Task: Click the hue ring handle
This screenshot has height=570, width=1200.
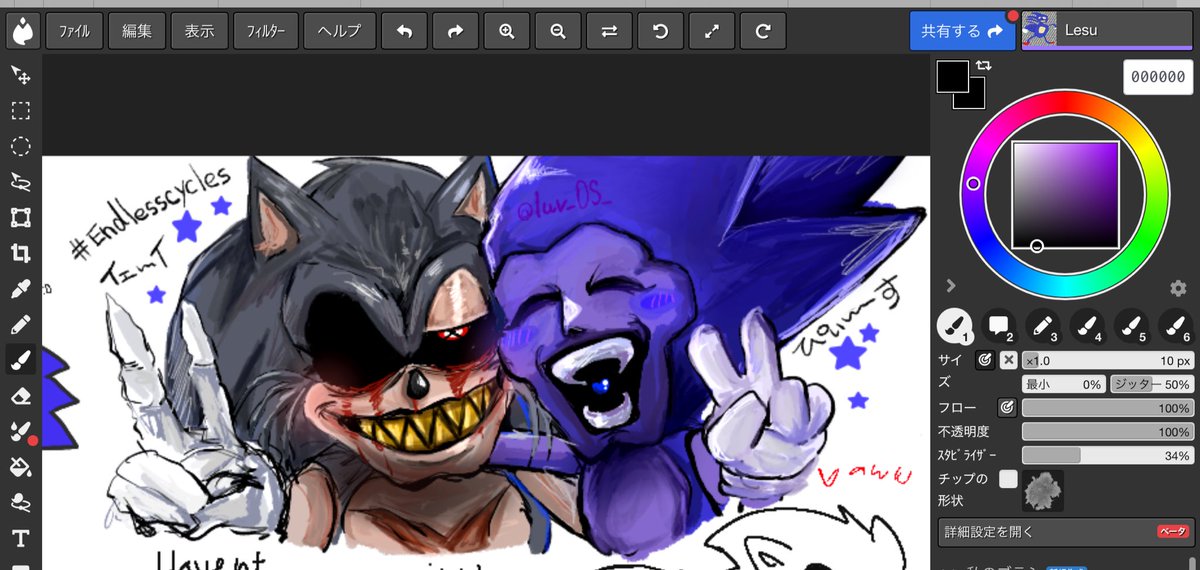Action: [973, 183]
